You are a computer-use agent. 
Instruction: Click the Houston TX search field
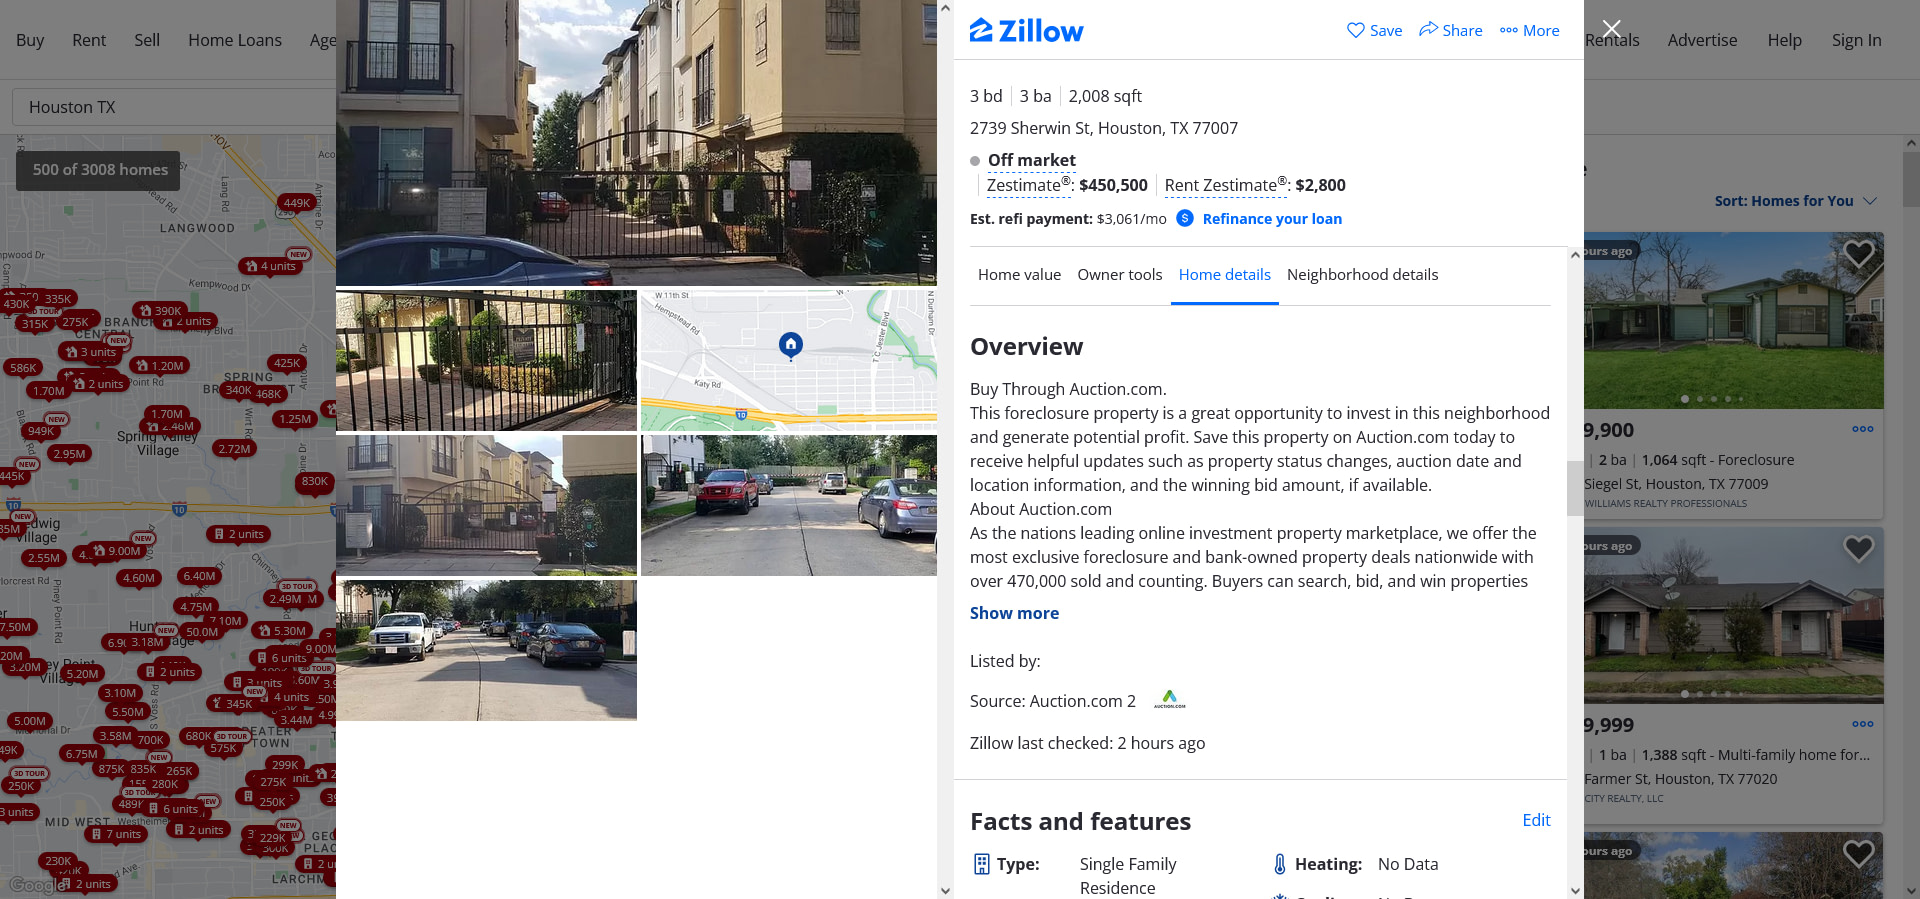175,107
